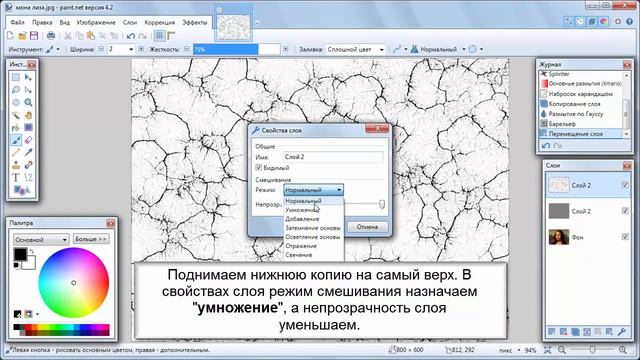Select the Pencil tool

click(x=16, y=153)
